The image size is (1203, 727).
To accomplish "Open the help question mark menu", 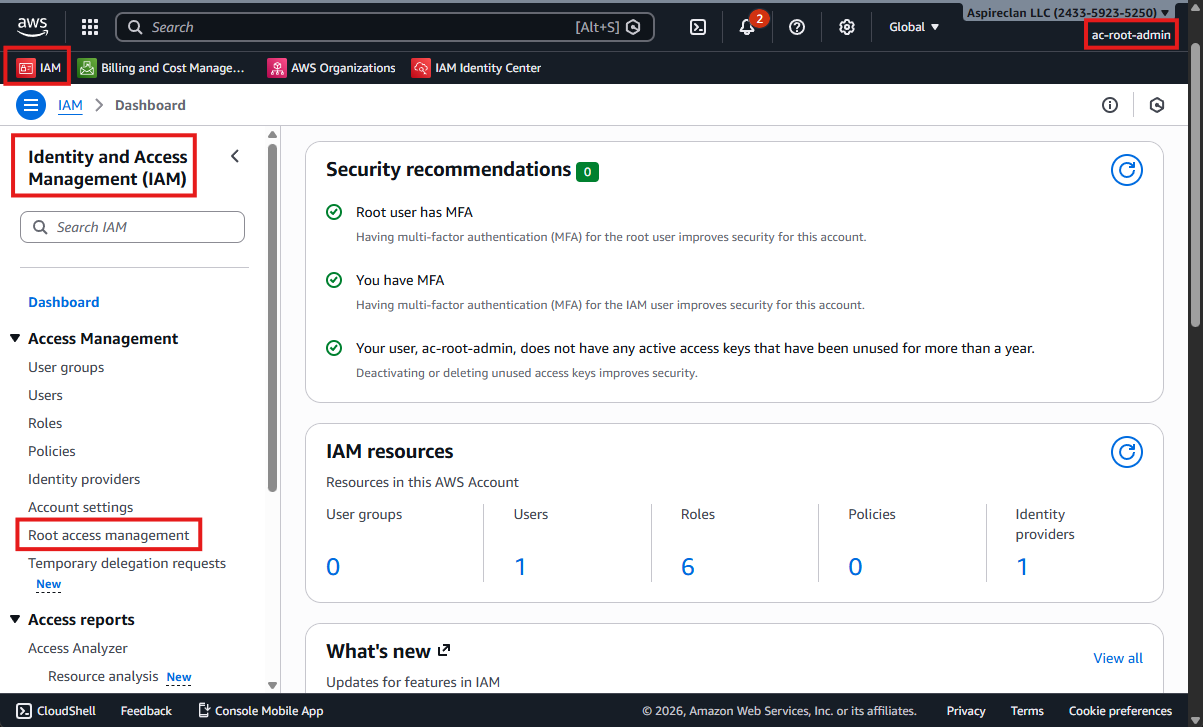I will pos(797,27).
